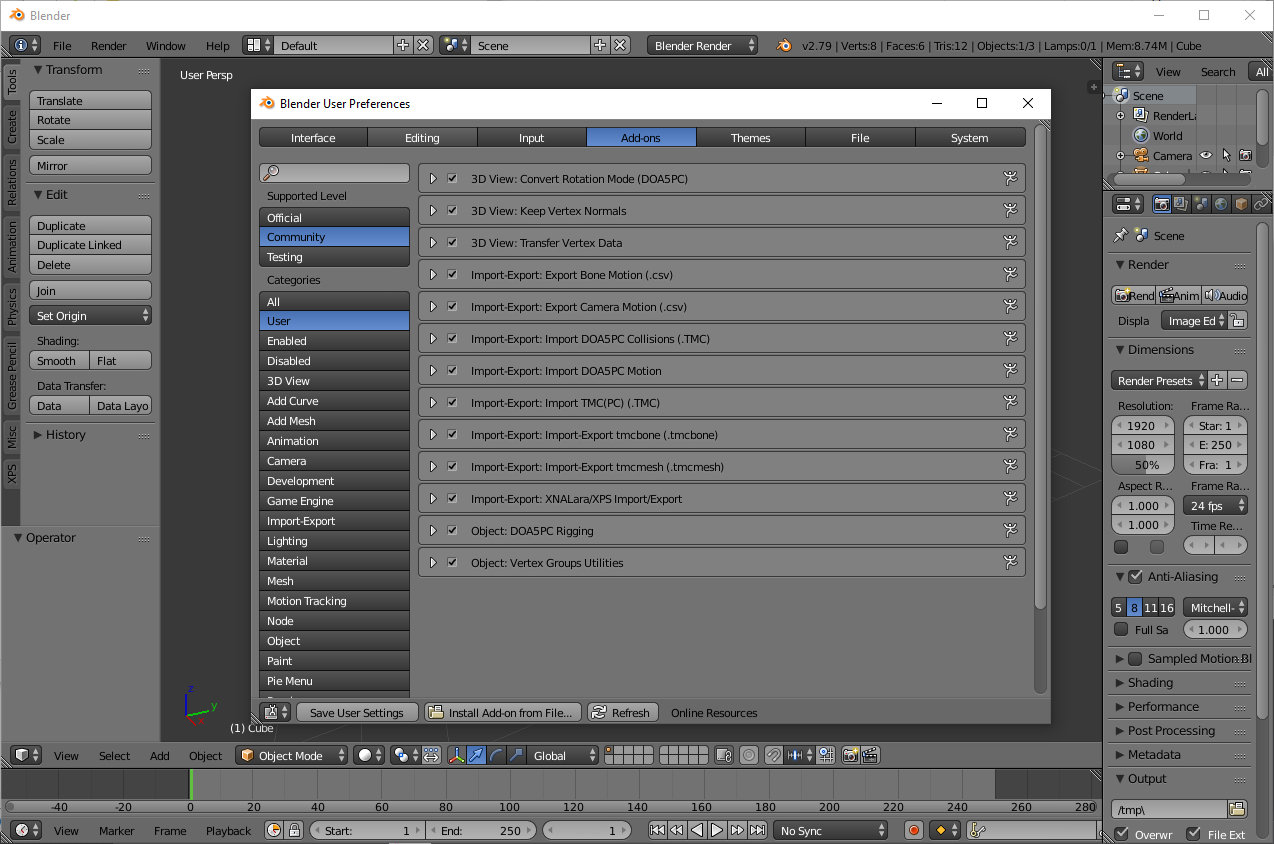1274x844 pixels.
Task: Click the timeline lock time to other windows icon
Action: 294,830
